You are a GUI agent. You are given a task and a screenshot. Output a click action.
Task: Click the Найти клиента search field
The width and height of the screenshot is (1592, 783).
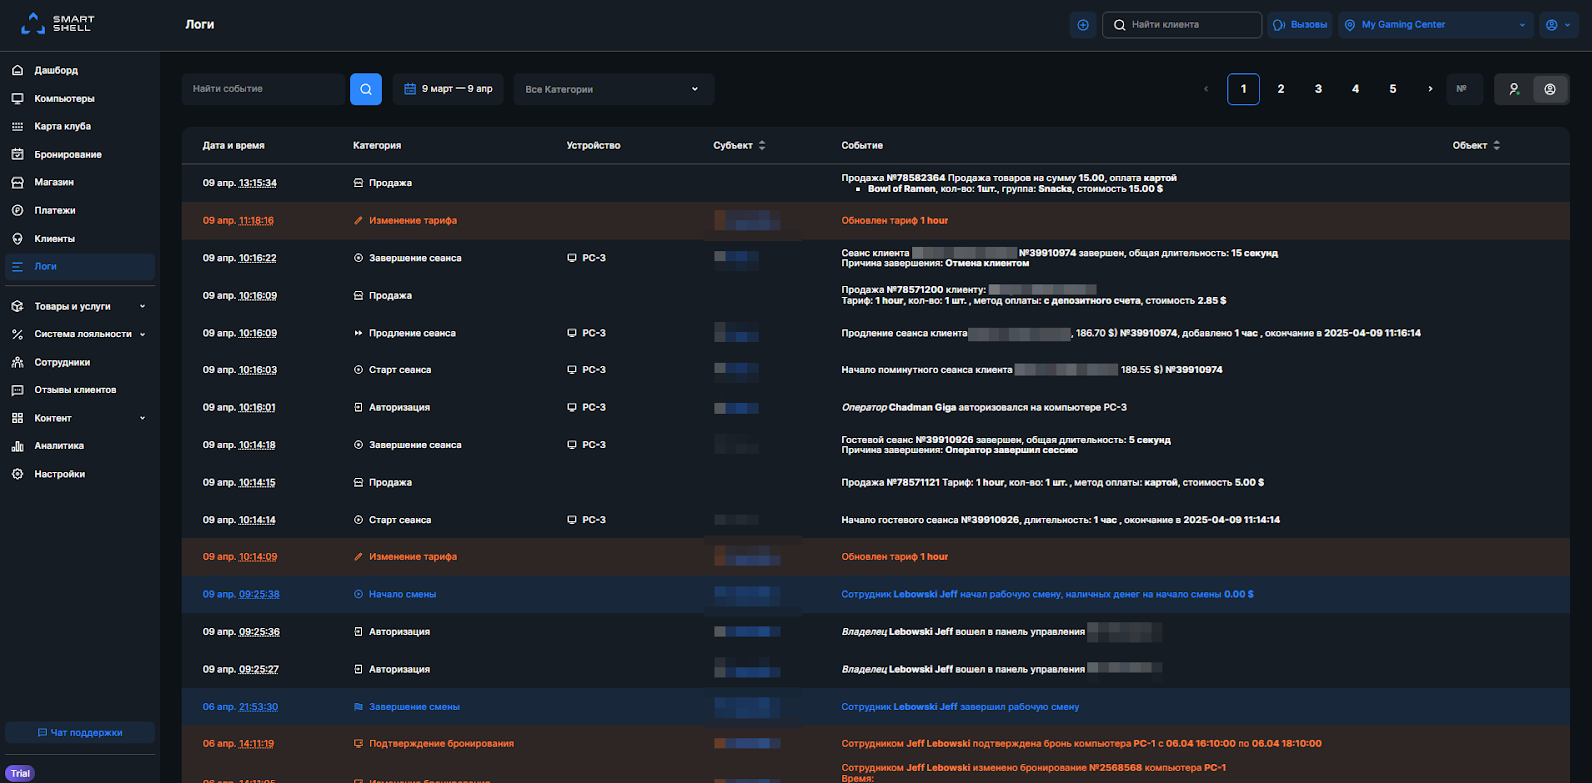[x=1182, y=25]
